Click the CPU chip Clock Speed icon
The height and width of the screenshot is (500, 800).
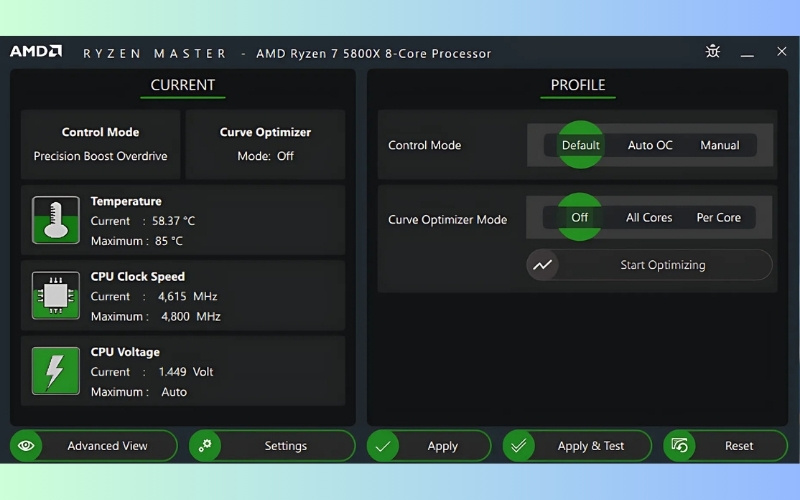55,296
